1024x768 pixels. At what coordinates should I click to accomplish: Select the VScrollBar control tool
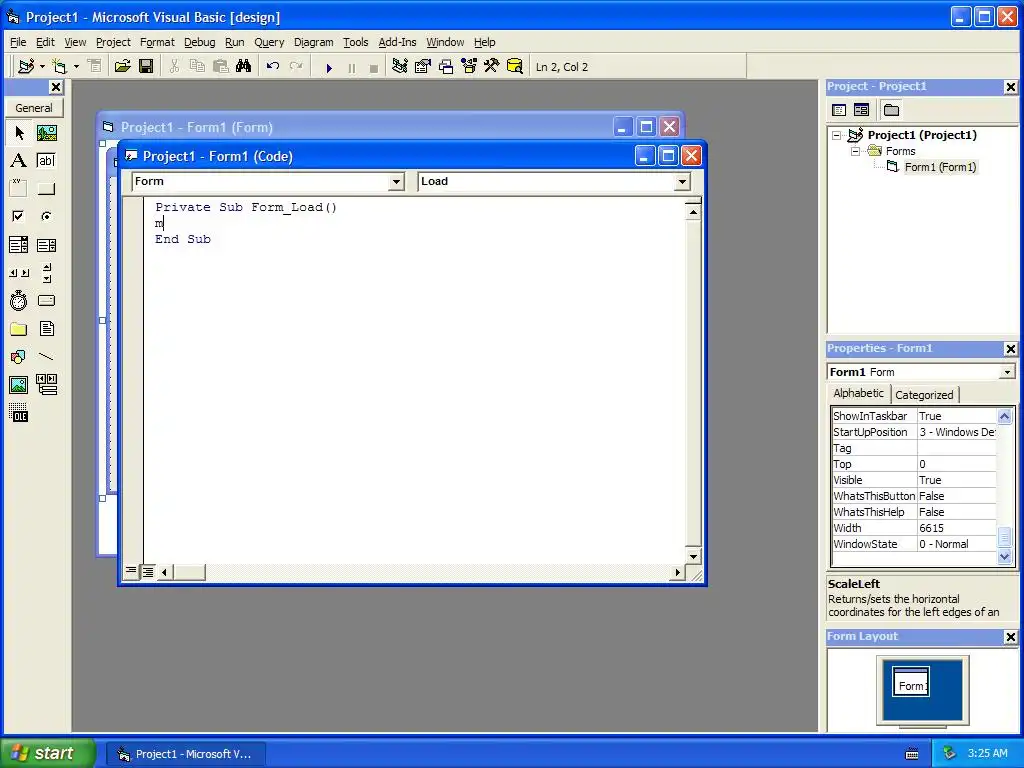(46, 273)
